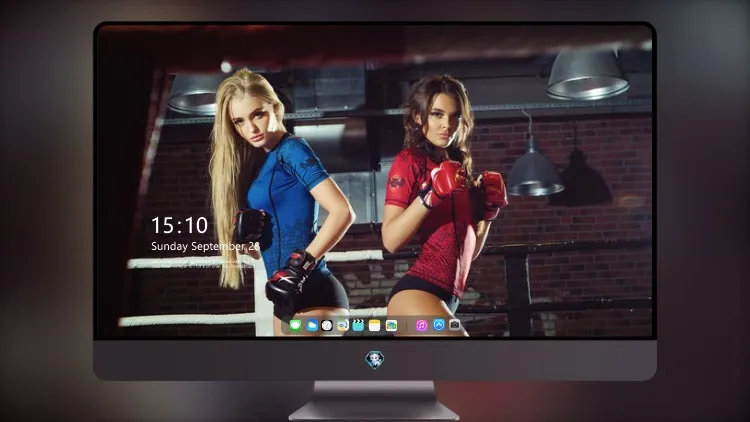
Task: Open the Photos gallery icon in the dock
Action: tap(391, 325)
